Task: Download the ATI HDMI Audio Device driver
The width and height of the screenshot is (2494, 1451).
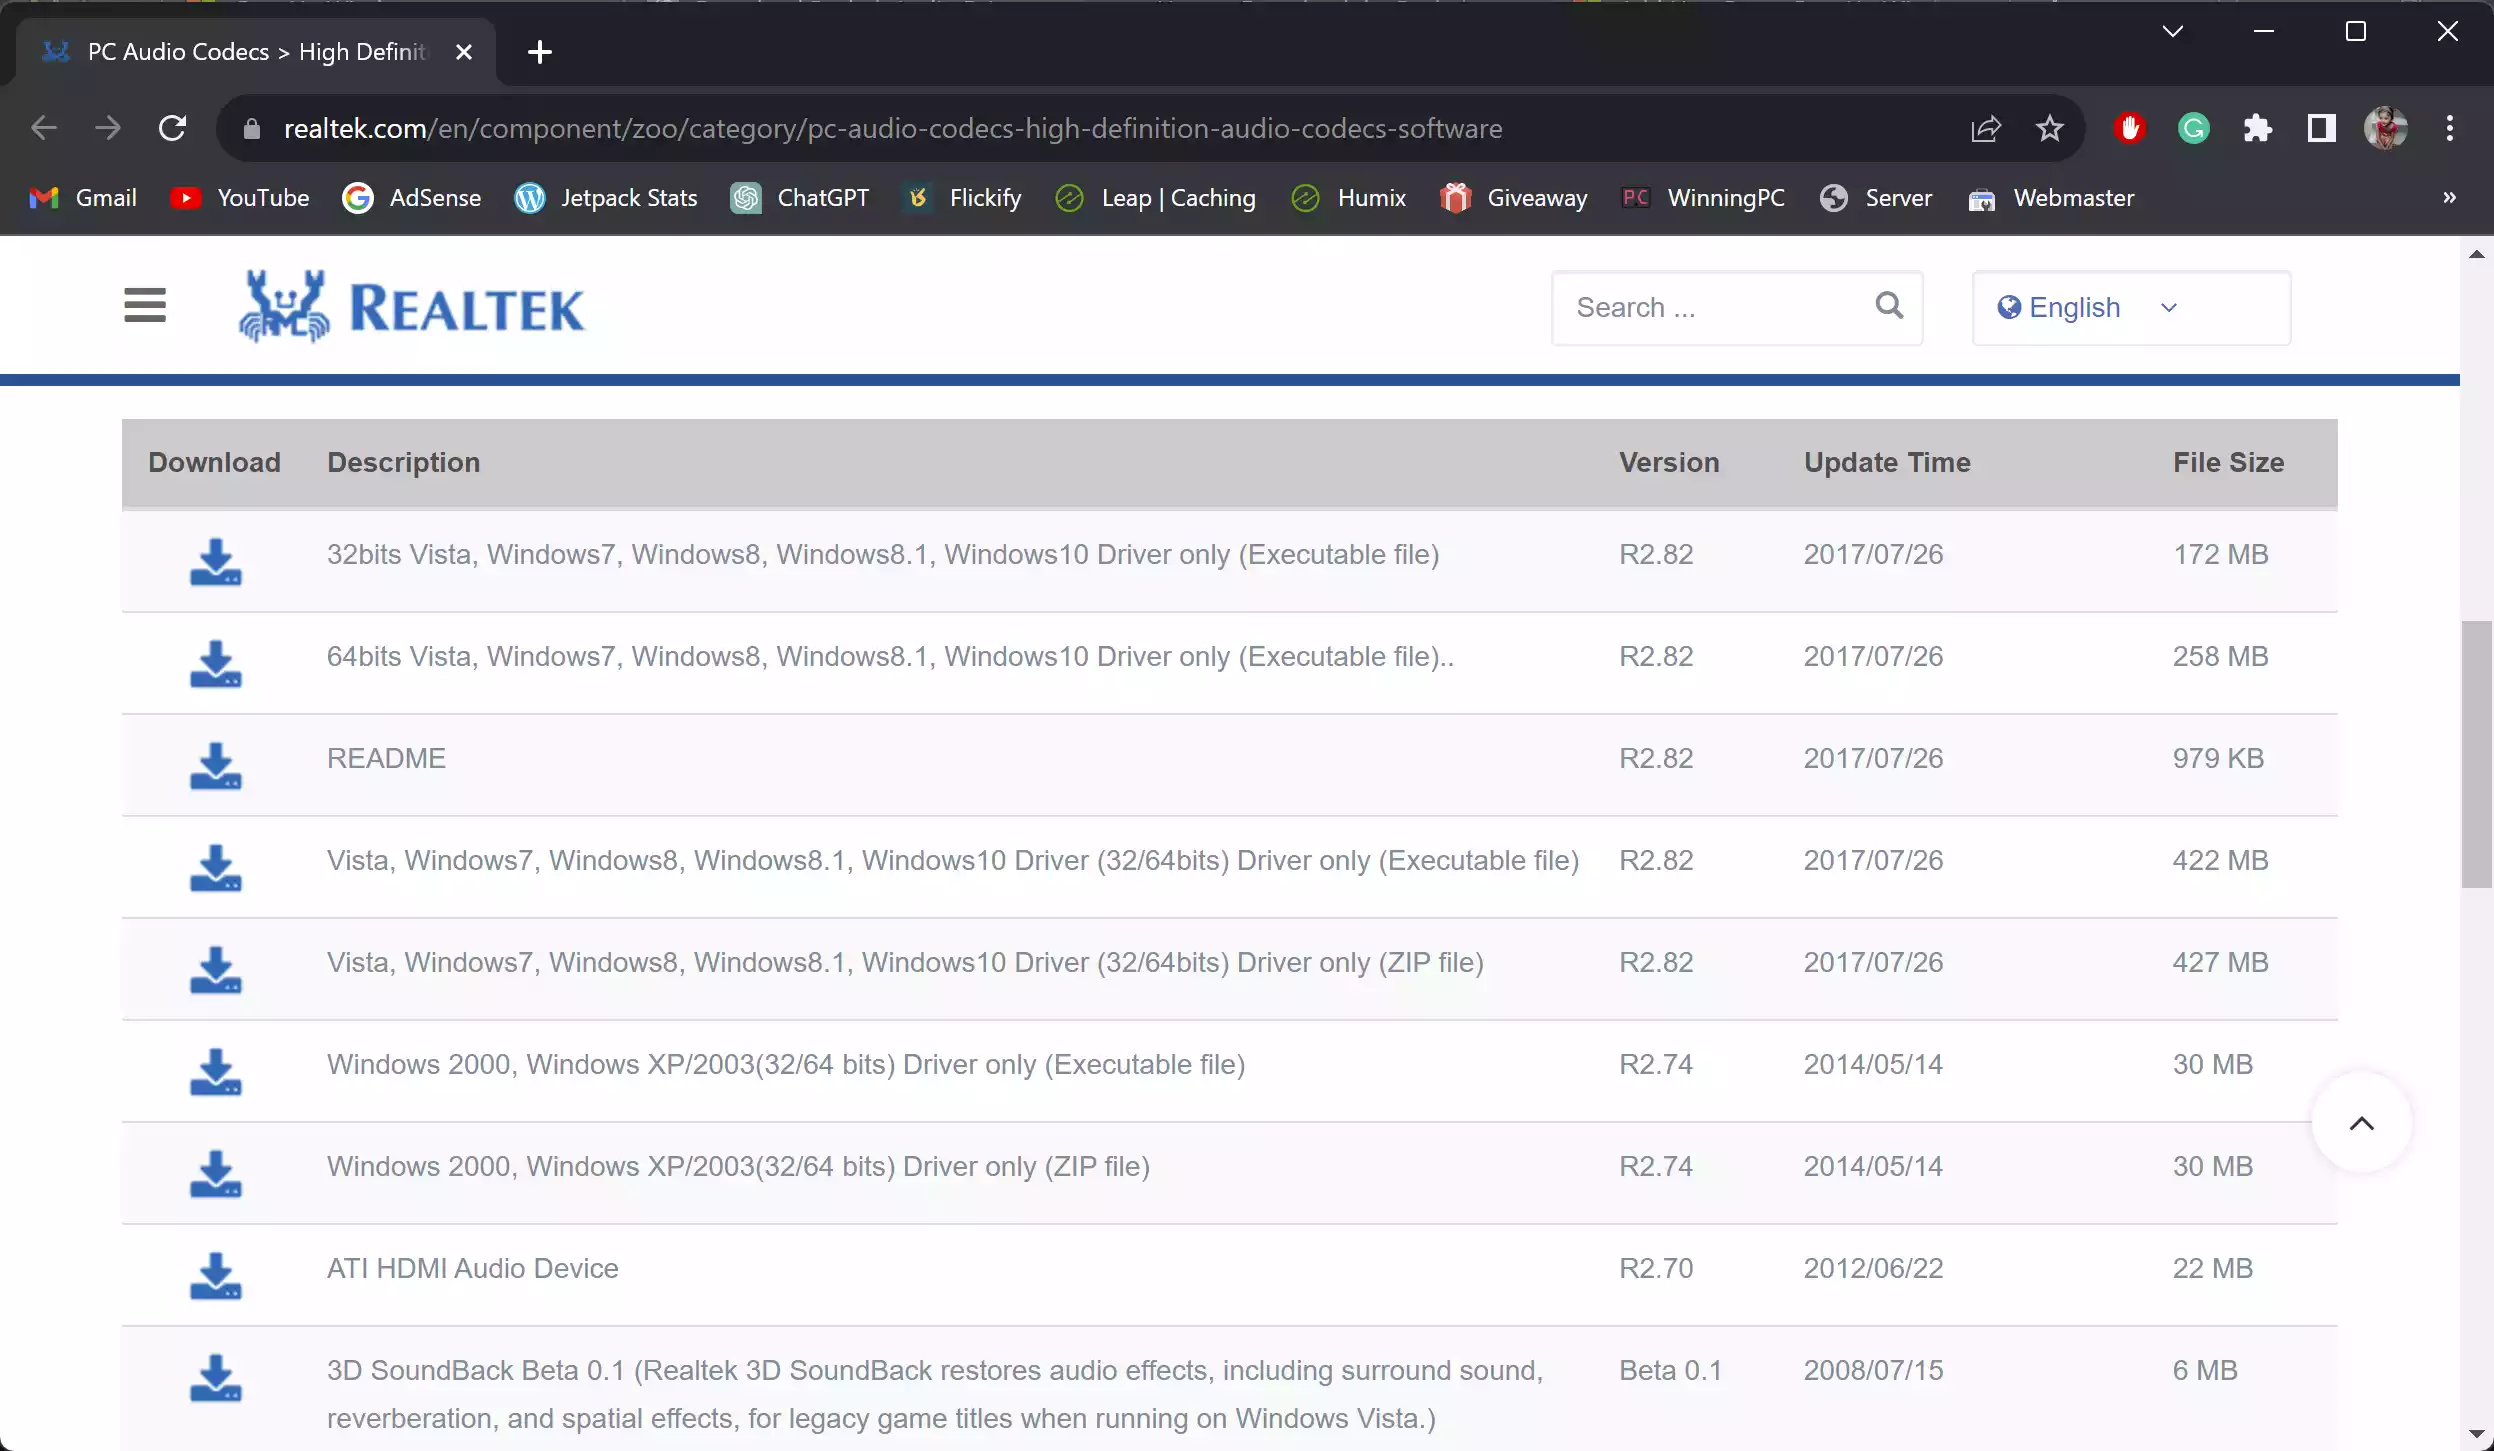Action: click(216, 1275)
